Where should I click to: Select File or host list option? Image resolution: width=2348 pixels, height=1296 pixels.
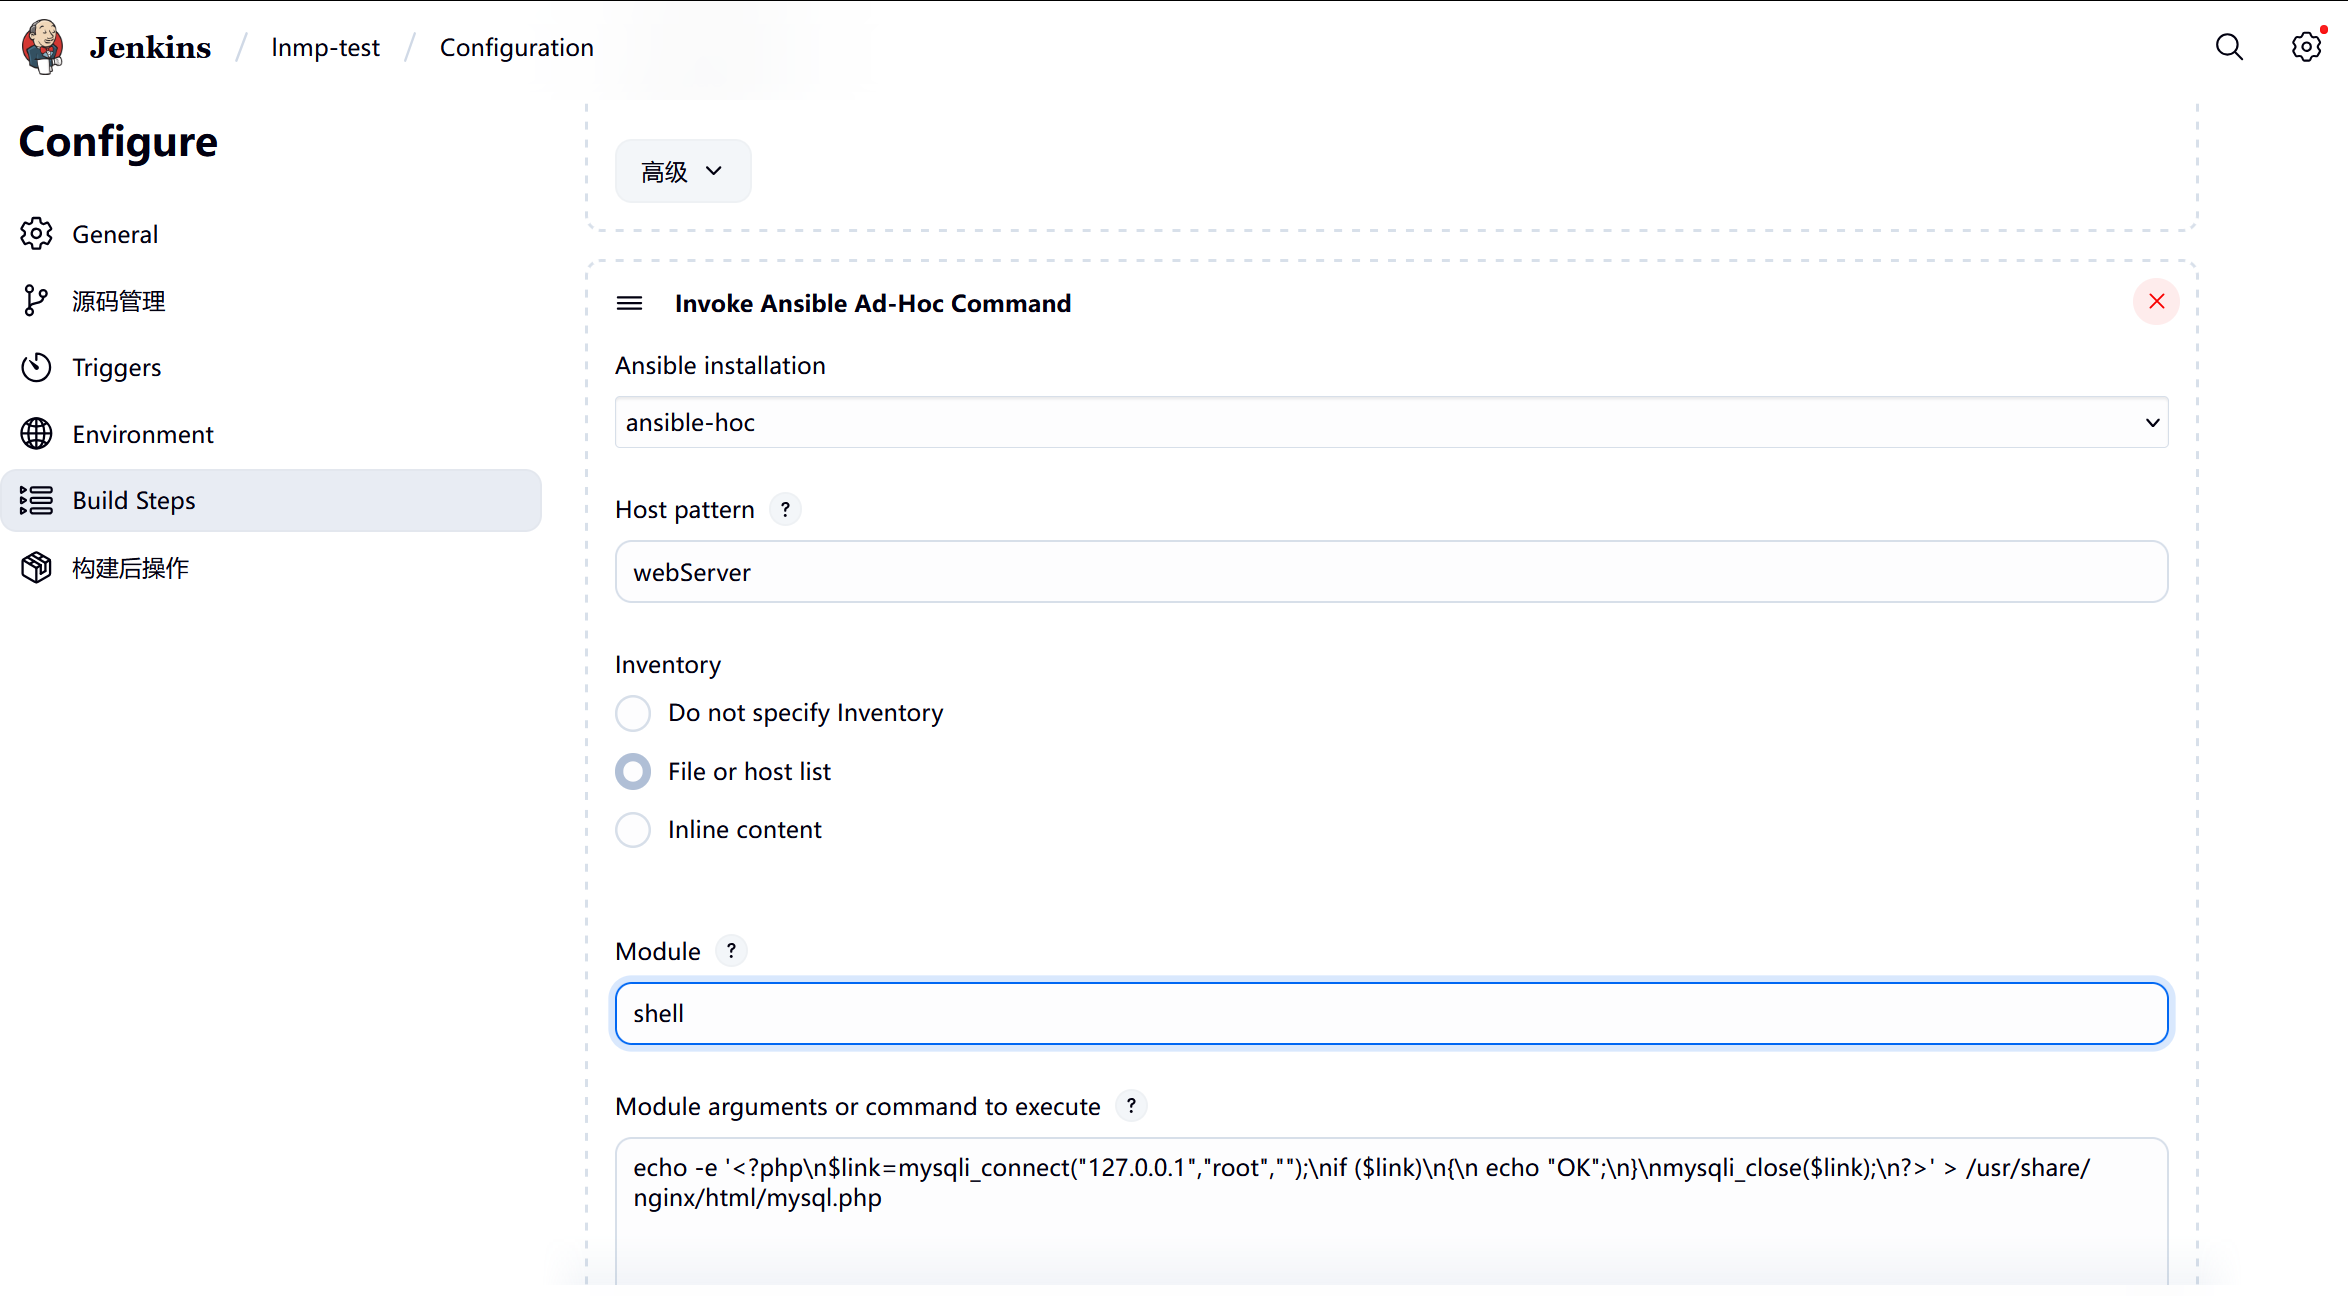click(x=633, y=772)
